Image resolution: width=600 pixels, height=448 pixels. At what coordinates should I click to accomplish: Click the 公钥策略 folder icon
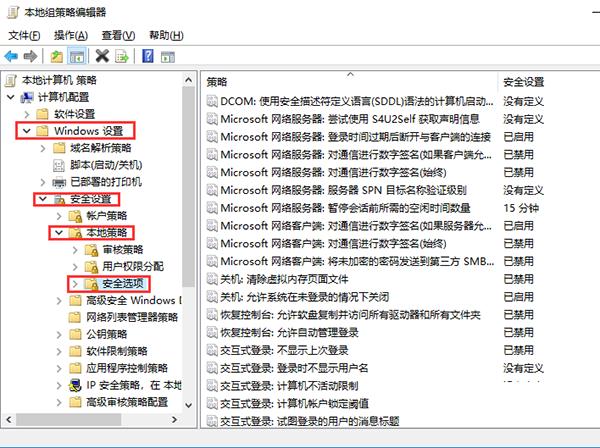75,334
